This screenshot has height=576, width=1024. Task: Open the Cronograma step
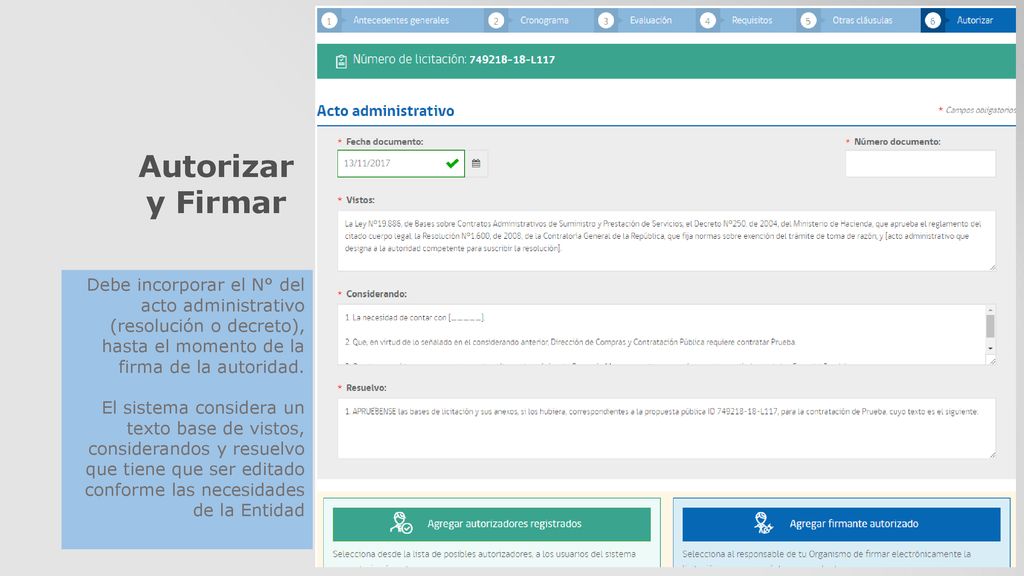(544, 20)
